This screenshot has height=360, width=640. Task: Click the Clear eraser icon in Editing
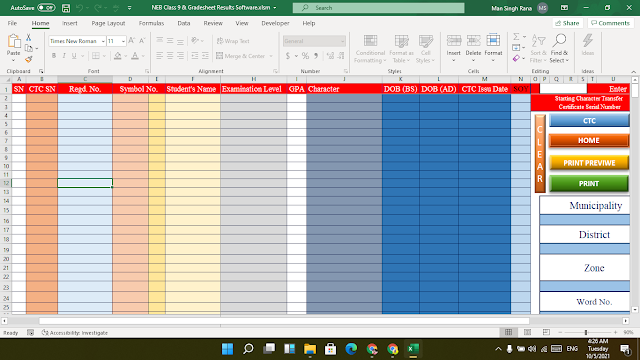(x=516, y=59)
